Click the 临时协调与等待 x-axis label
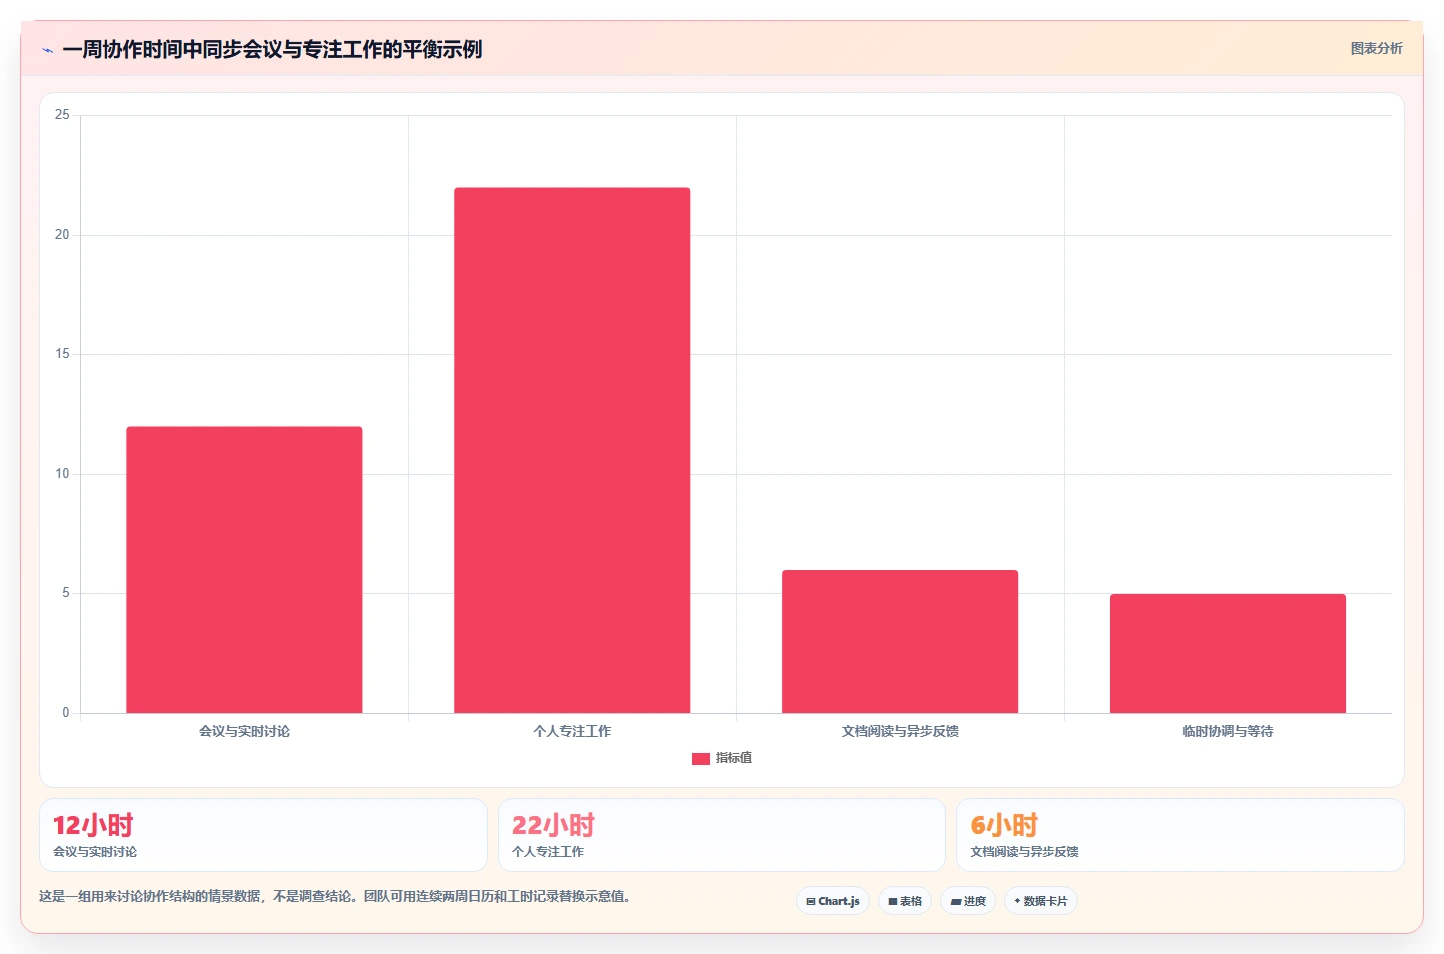The height and width of the screenshot is (954, 1444). pos(1228,731)
